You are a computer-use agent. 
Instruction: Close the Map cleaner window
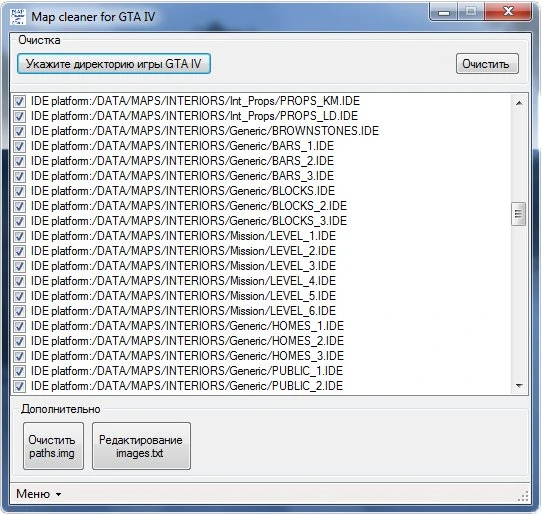click(x=508, y=12)
